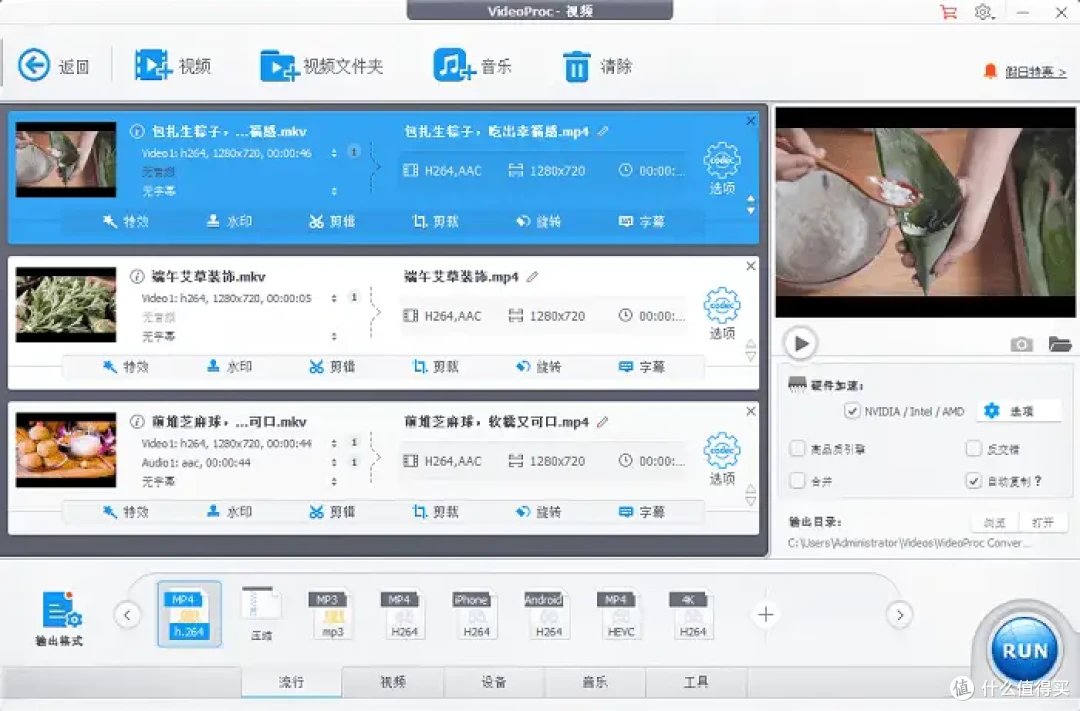Image resolution: width=1080 pixels, height=711 pixels.
Task: Open 旋转 rotate tool for 端午艾草装饰
Action: point(539,367)
